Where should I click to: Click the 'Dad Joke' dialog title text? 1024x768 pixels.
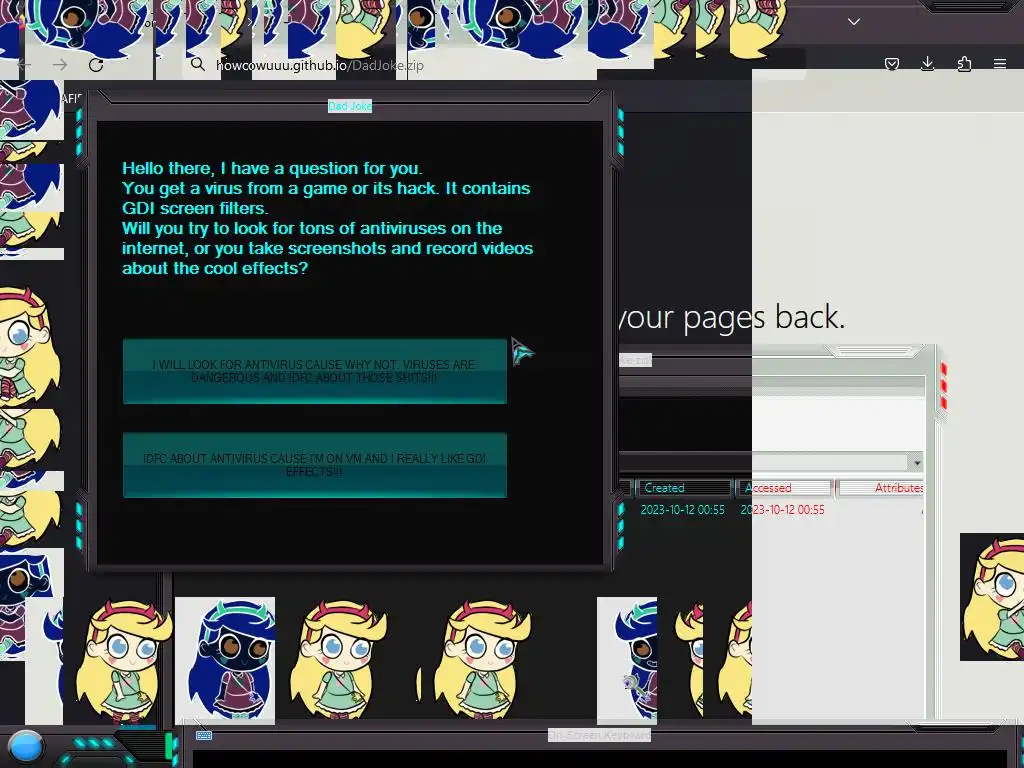350,106
